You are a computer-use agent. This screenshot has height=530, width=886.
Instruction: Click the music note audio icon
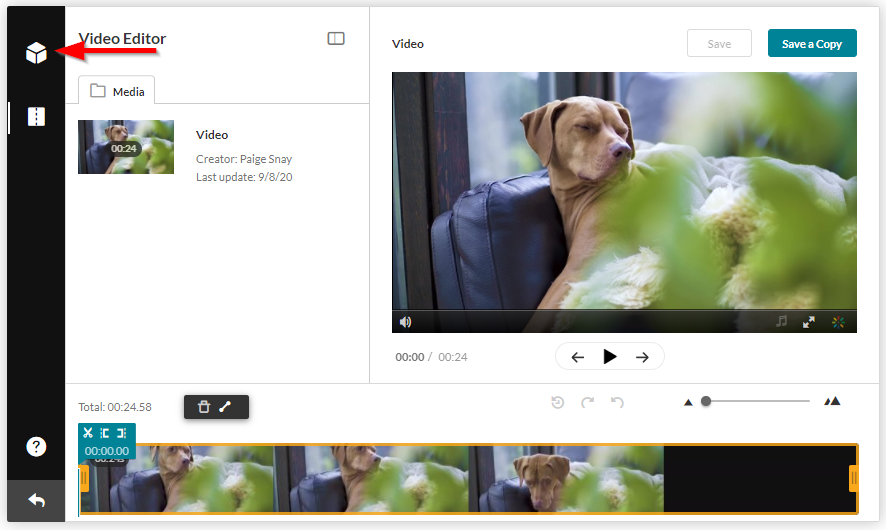pos(781,322)
